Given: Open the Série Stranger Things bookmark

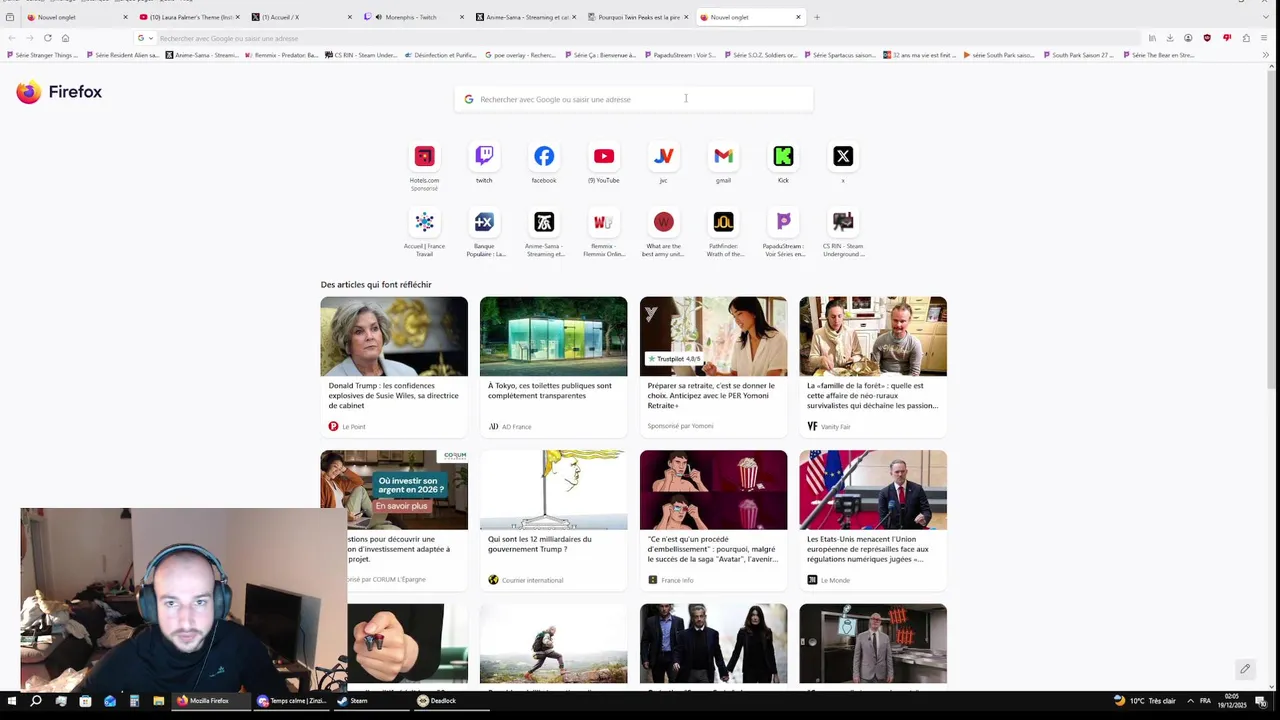Looking at the screenshot, I should click(x=43, y=55).
